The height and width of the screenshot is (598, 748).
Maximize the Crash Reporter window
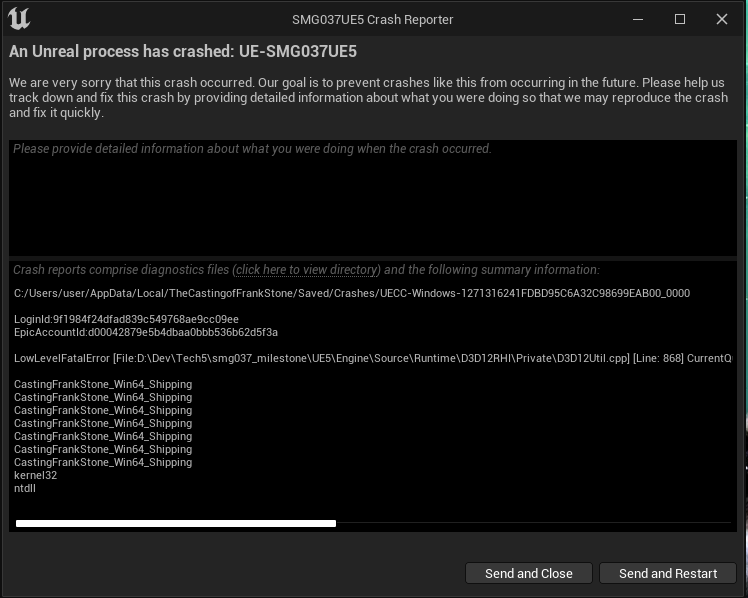click(x=680, y=20)
